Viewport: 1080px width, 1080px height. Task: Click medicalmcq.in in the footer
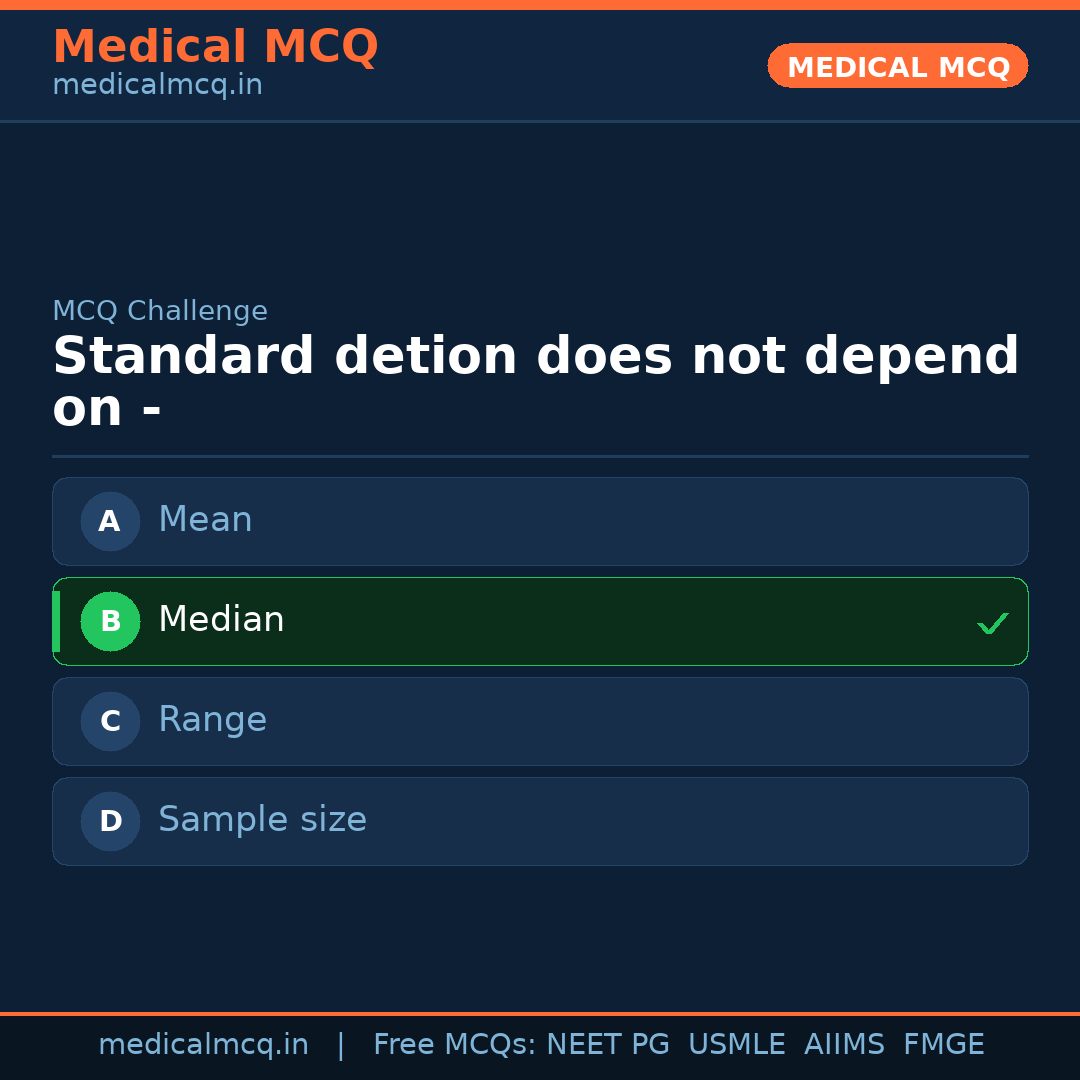pos(204,1044)
